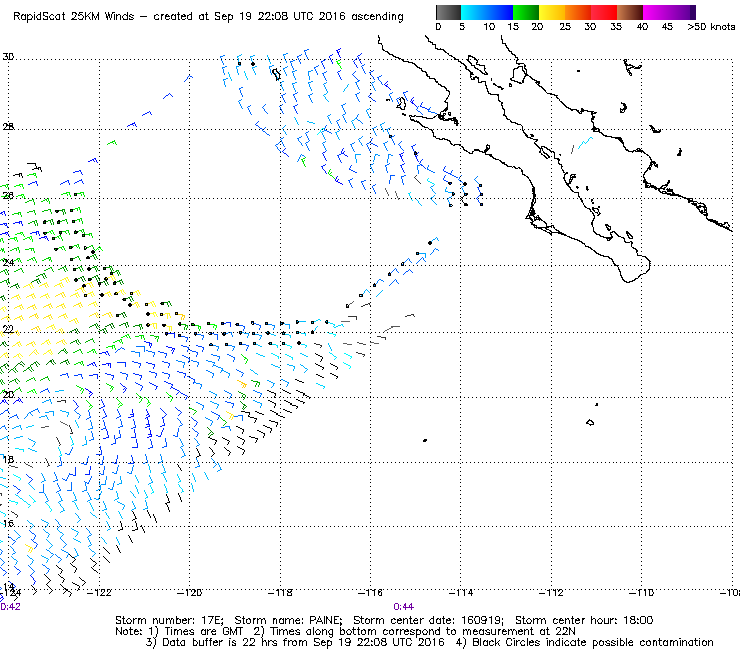Click the '>50 knots' legend label

tap(711, 27)
